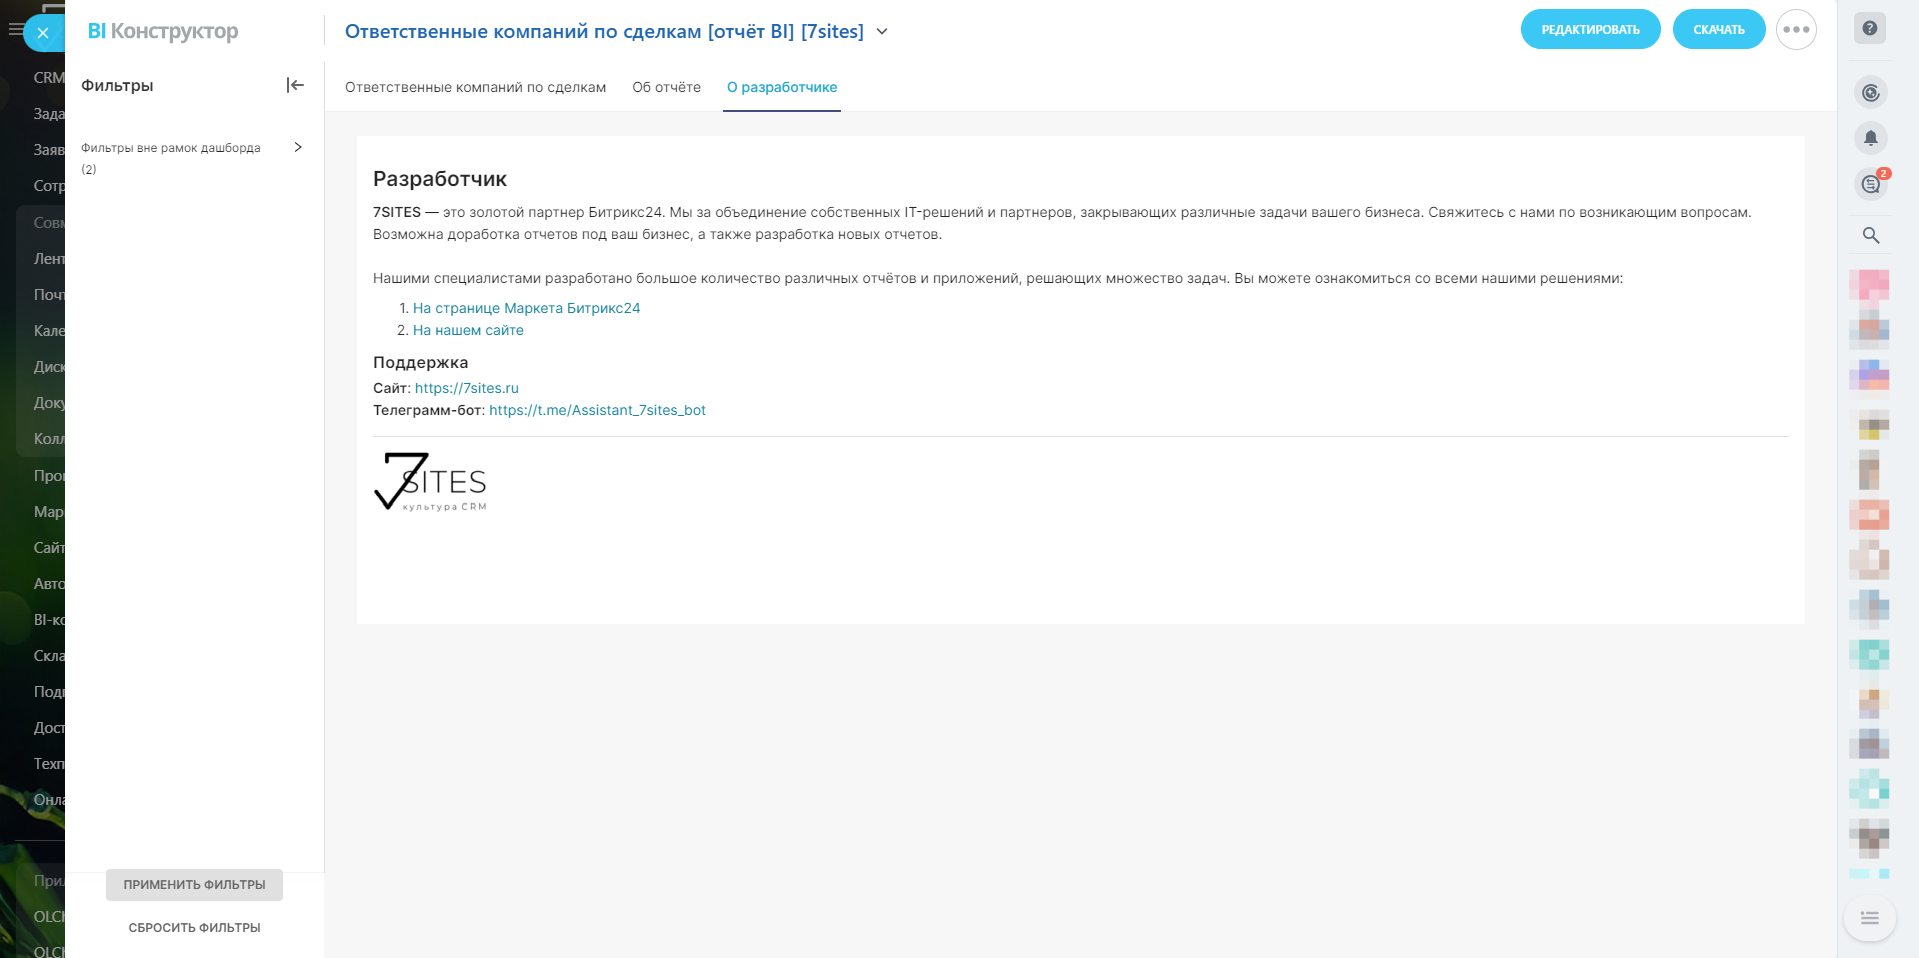This screenshot has height=958, width=1919.
Task: Open the list menu icon at bottom right
Action: (1869, 918)
